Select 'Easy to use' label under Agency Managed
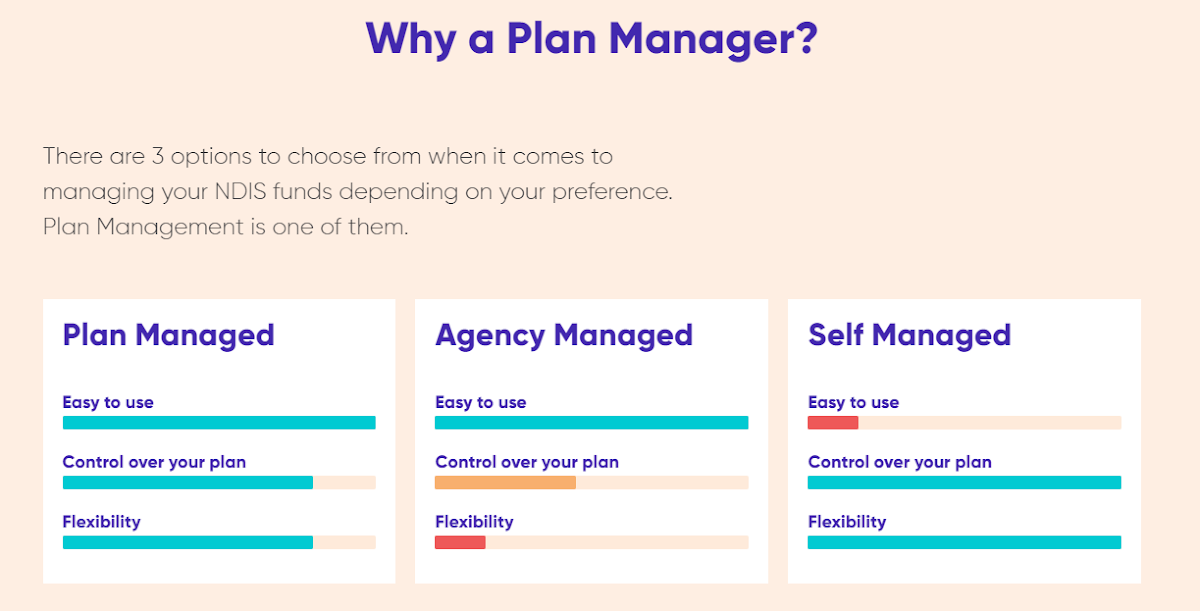This screenshot has height=611, width=1200. (x=480, y=402)
